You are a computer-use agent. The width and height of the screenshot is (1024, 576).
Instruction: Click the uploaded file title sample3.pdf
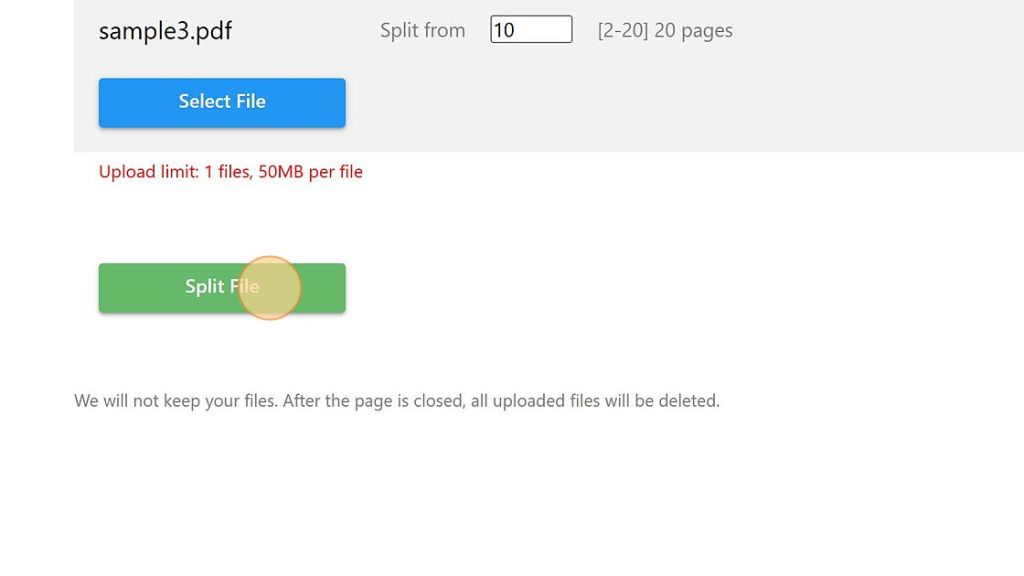166,31
